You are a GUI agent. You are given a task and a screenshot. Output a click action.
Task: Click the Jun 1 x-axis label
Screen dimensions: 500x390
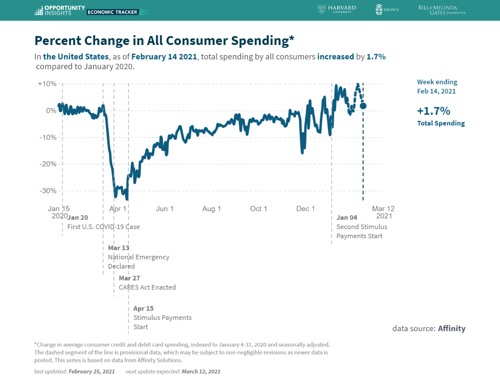pos(165,209)
